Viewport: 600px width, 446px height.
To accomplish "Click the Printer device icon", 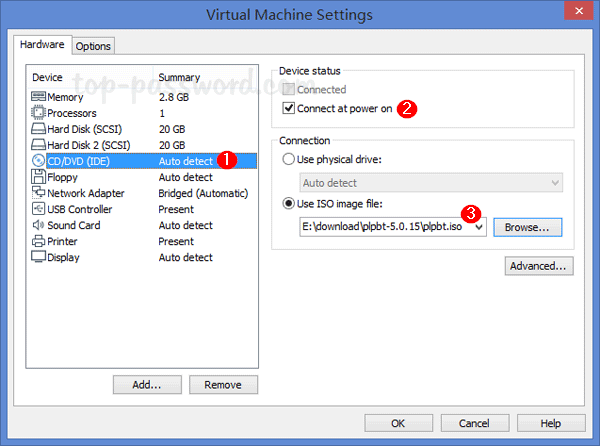I will point(38,241).
